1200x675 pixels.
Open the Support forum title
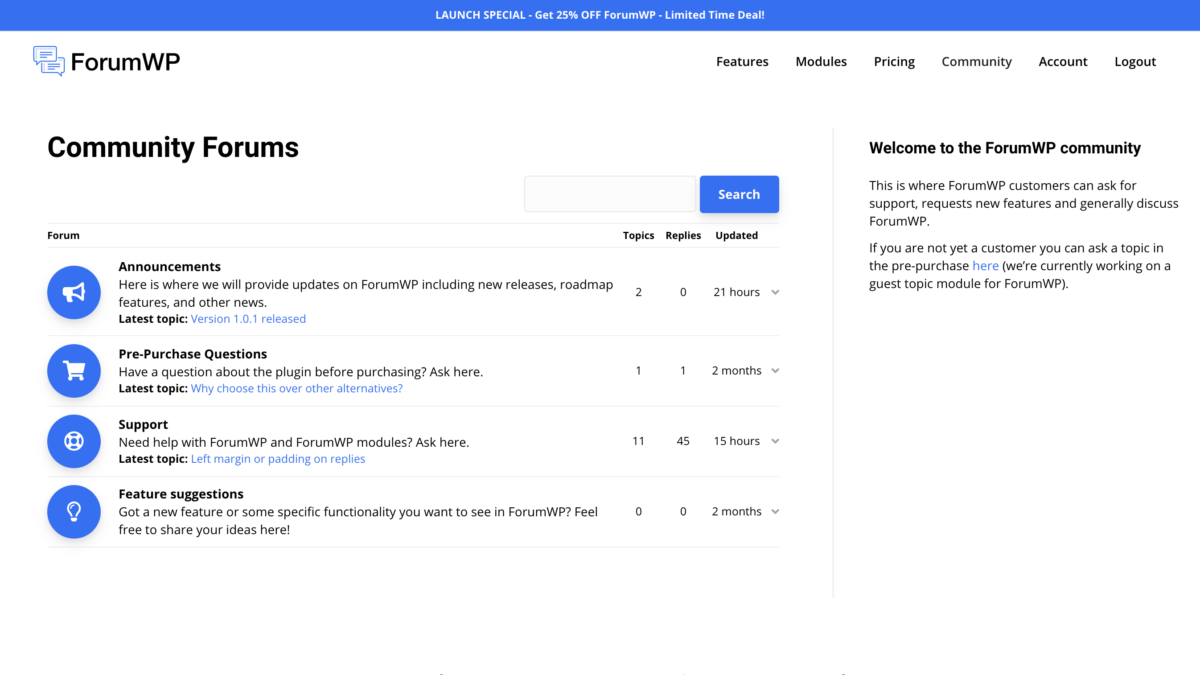tap(143, 424)
